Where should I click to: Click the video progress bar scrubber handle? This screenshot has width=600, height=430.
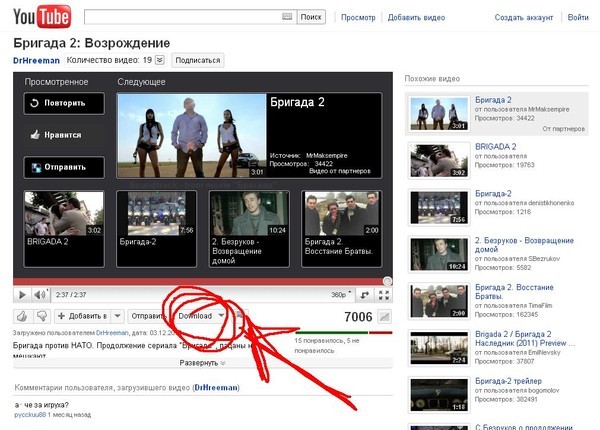pos(387,282)
